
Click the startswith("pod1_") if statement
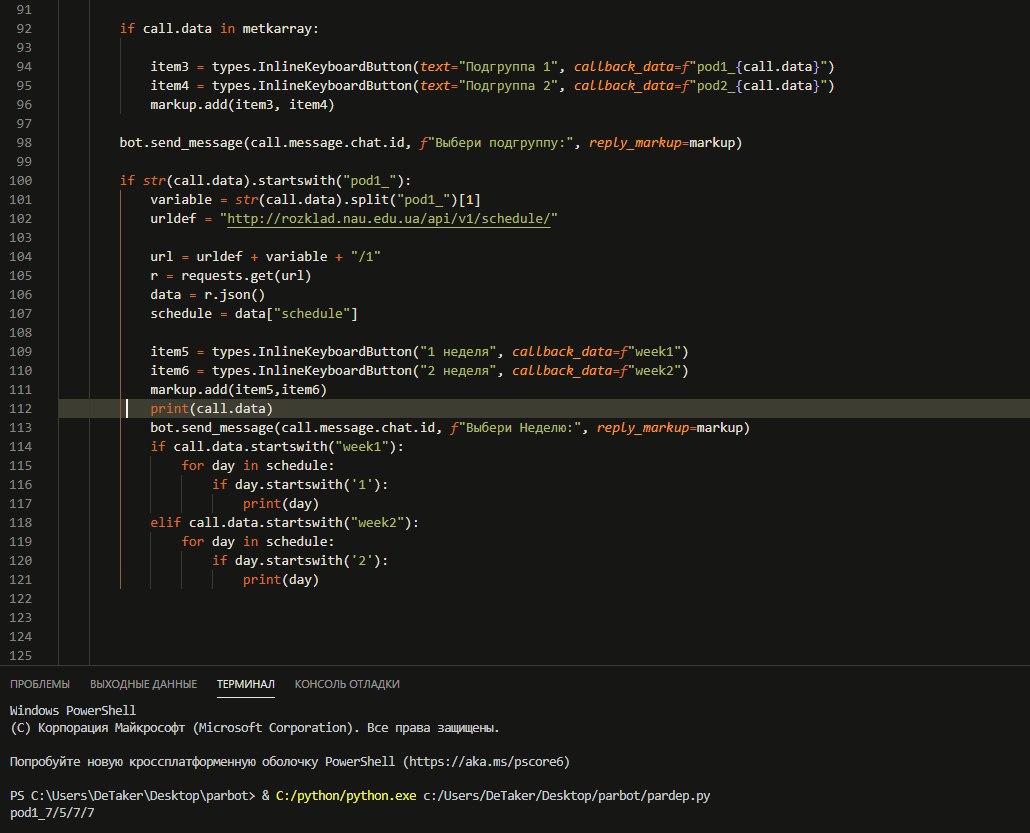(265, 181)
